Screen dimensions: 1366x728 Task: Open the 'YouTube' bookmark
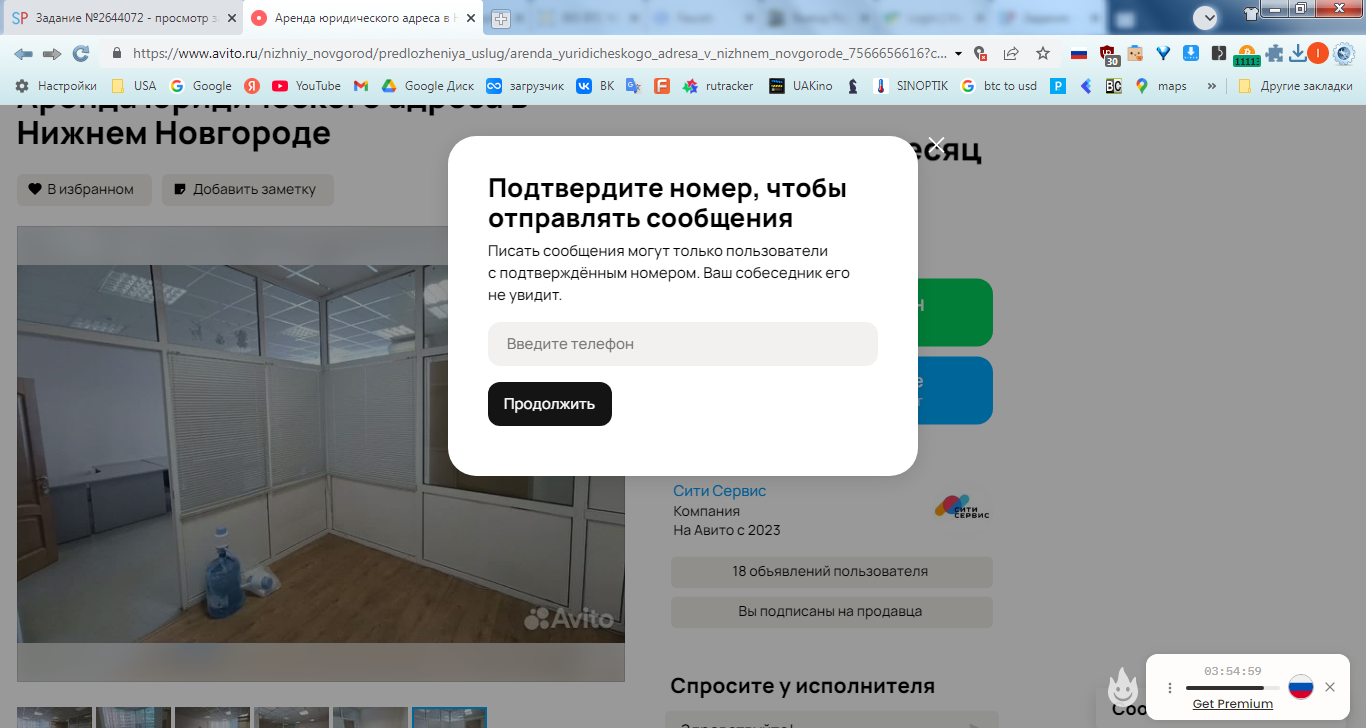(x=306, y=86)
